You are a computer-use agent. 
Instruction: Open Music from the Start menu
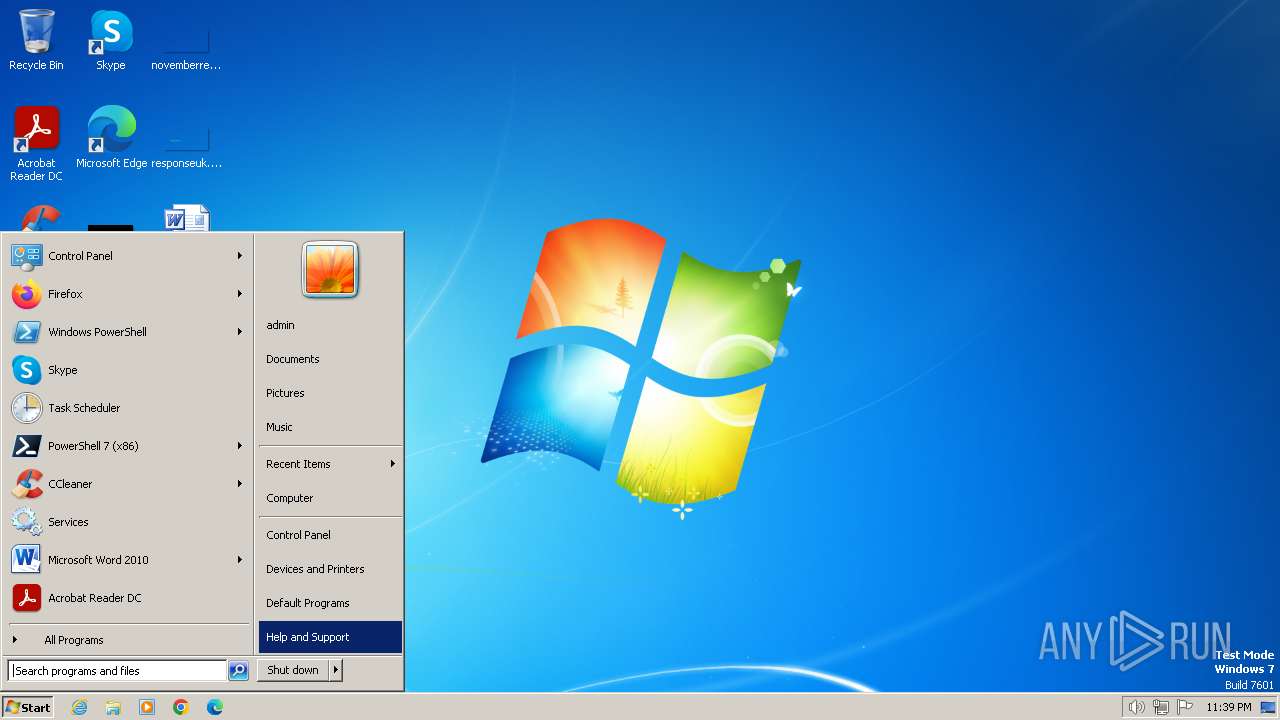point(330,427)
